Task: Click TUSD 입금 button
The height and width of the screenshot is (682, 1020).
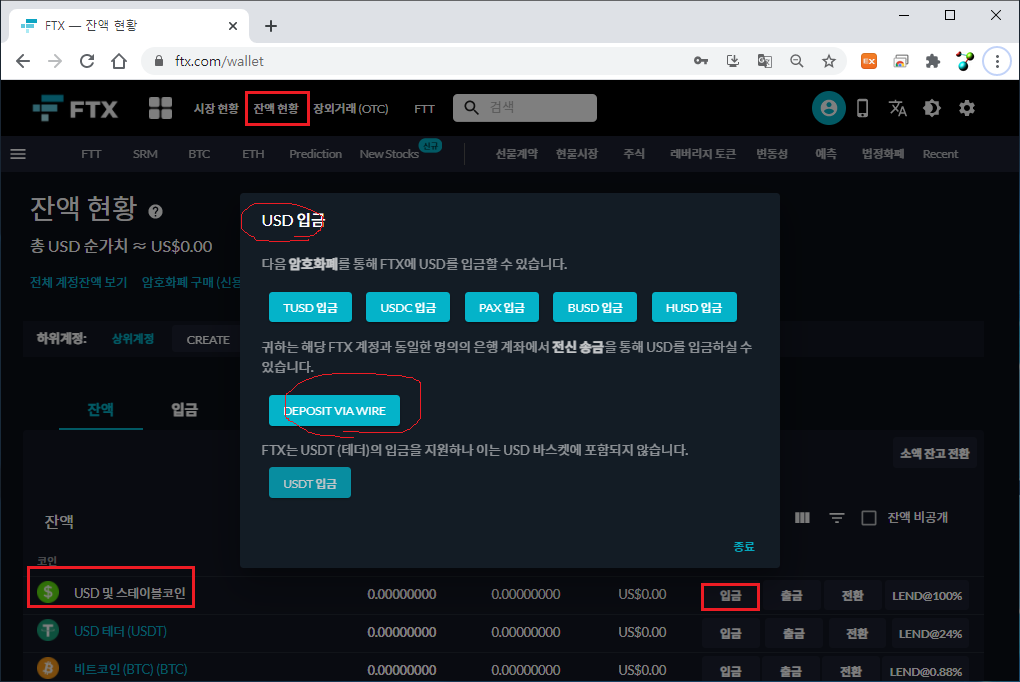Action: 310,307
